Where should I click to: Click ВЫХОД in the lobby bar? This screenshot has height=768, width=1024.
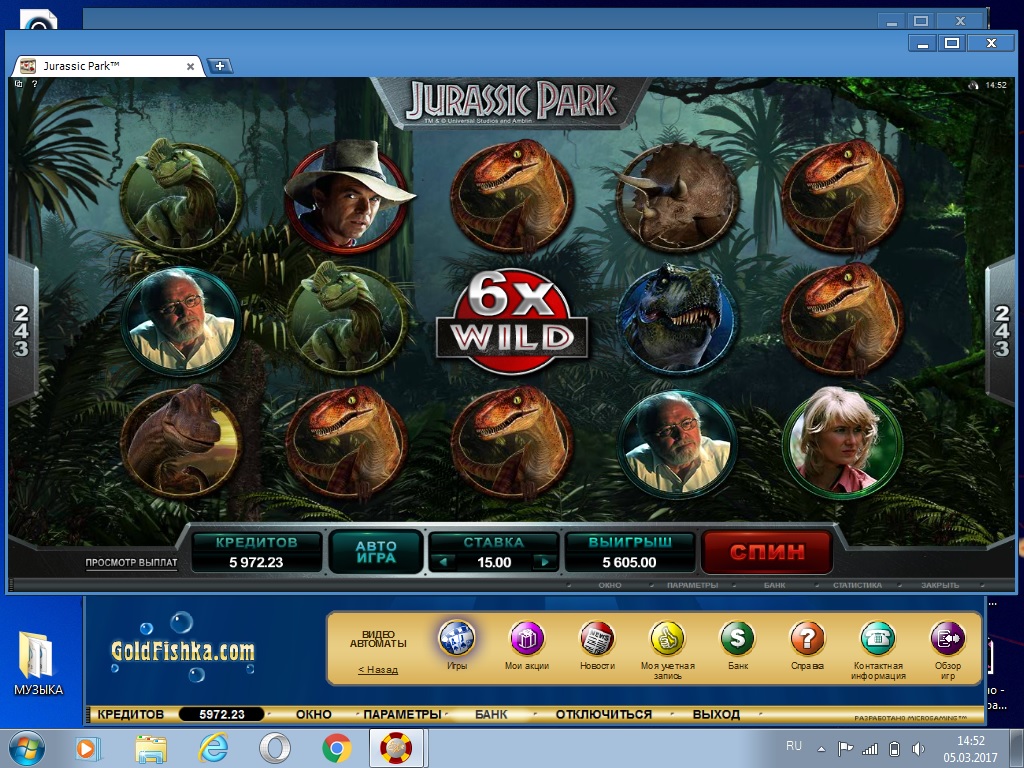point(716,714)
